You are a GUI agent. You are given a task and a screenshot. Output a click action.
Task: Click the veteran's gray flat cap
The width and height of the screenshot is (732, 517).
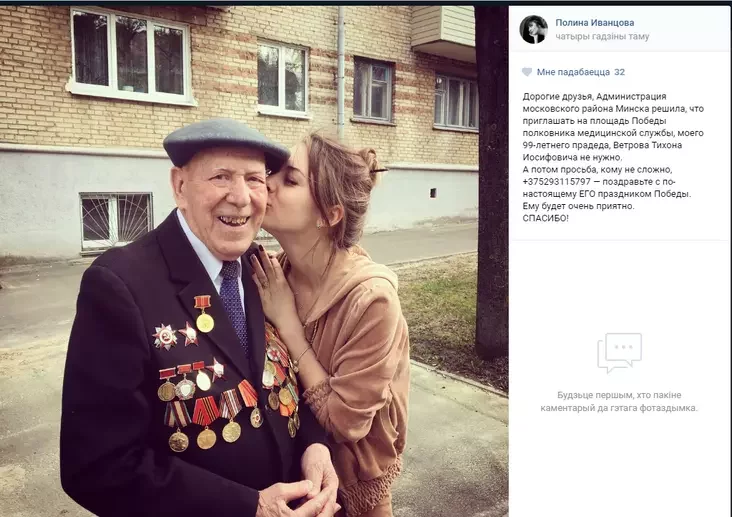225,143
